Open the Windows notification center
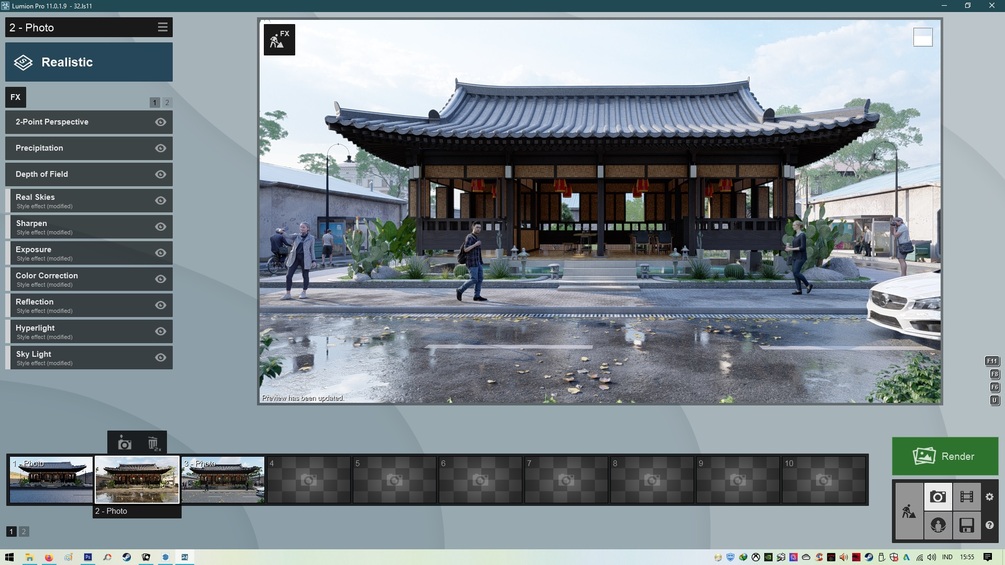The width and height of the screenshot is (1005, 565). point(988,557)
